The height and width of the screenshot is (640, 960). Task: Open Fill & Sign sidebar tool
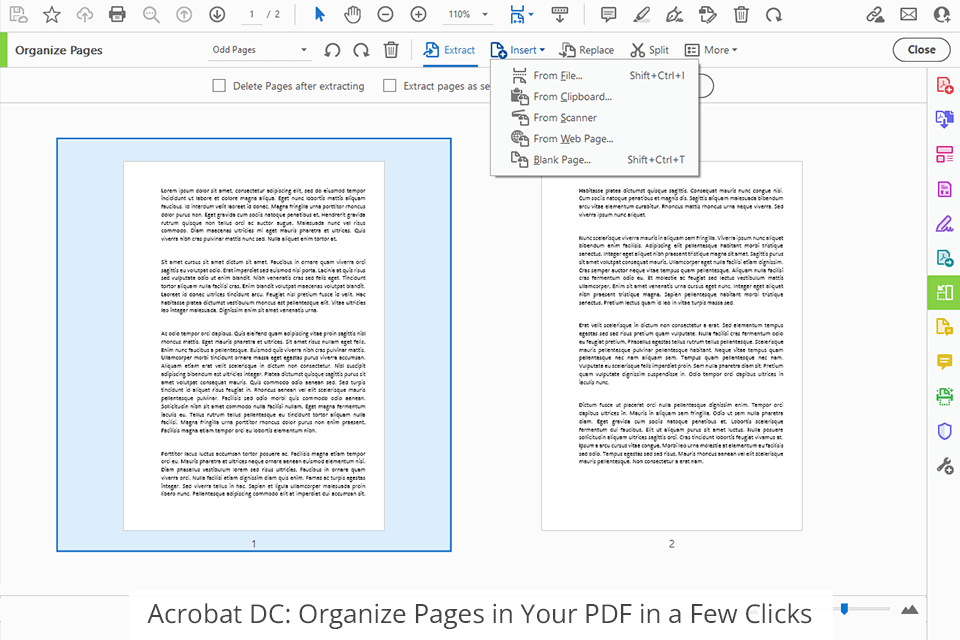click(944, 224)
